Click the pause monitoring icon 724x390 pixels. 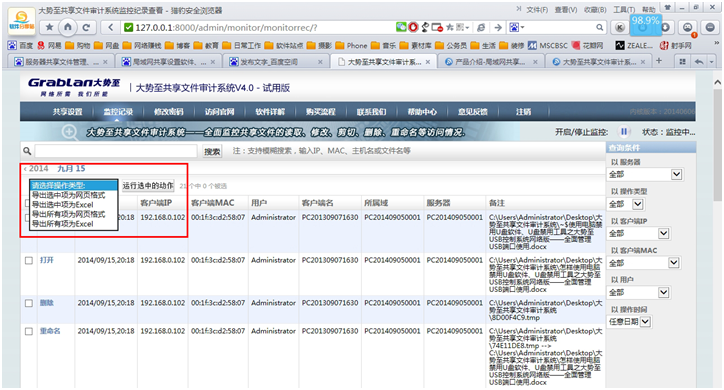(624, 132)
